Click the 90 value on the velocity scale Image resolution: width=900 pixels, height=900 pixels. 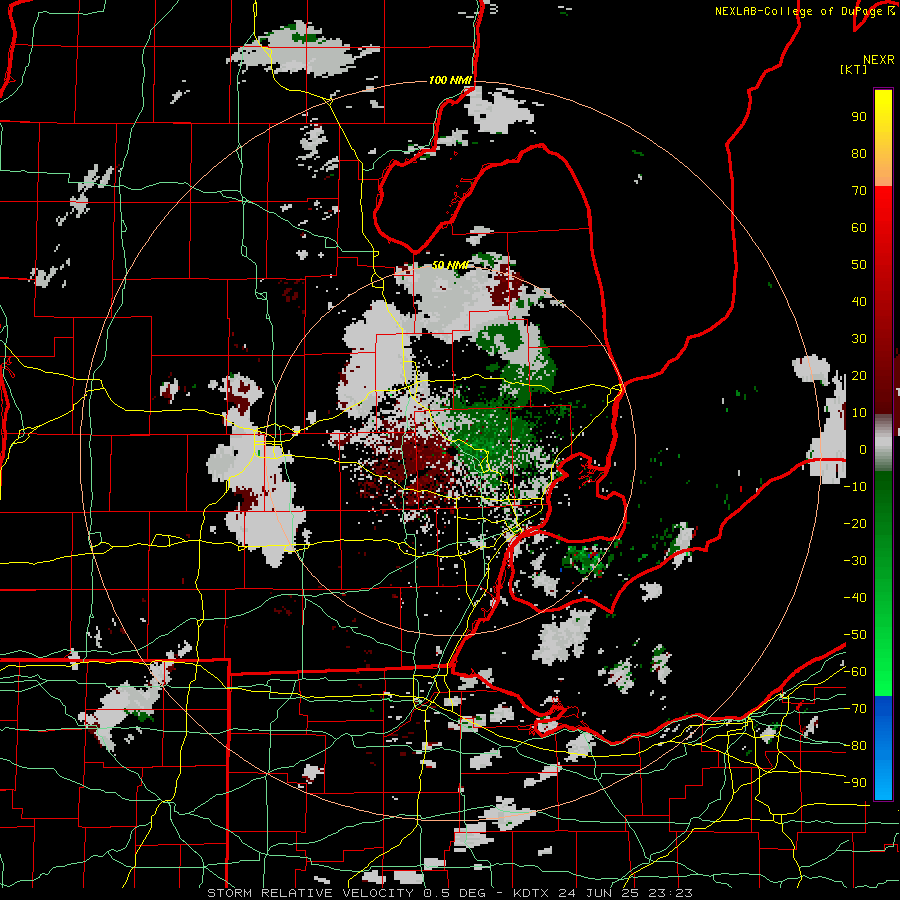point(859,117)
